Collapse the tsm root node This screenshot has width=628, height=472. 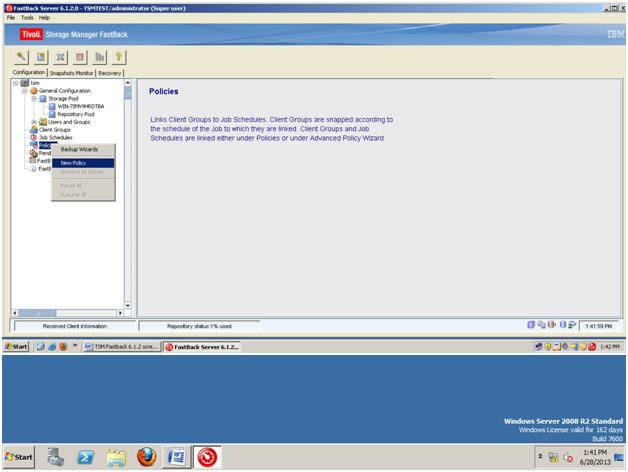(x=15, y=83)
